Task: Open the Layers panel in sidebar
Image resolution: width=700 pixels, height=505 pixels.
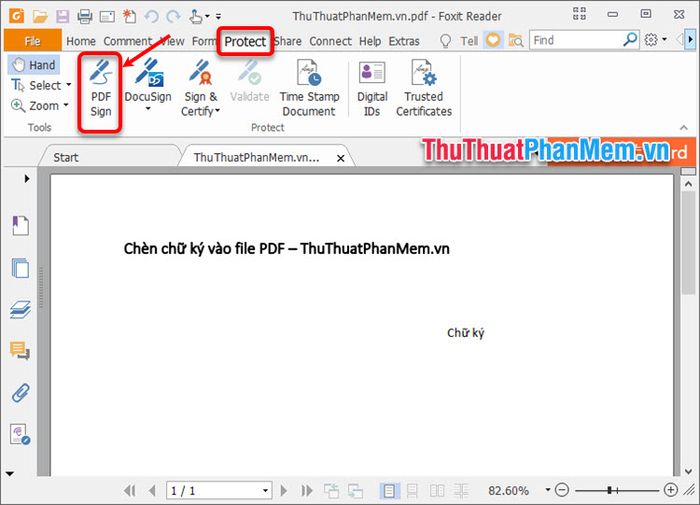Action: click(x=21, y=309)
